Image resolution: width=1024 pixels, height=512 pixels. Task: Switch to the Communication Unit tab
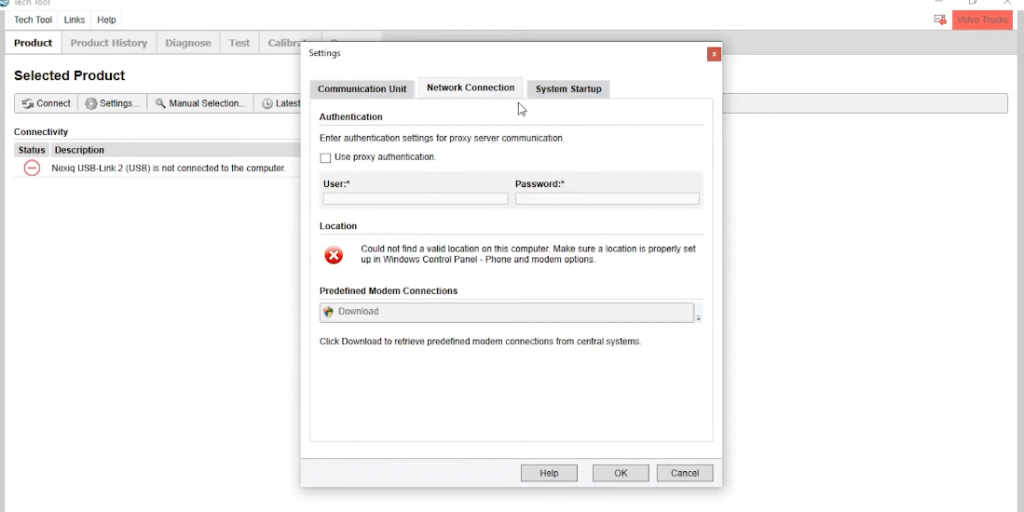coord(362,89)
